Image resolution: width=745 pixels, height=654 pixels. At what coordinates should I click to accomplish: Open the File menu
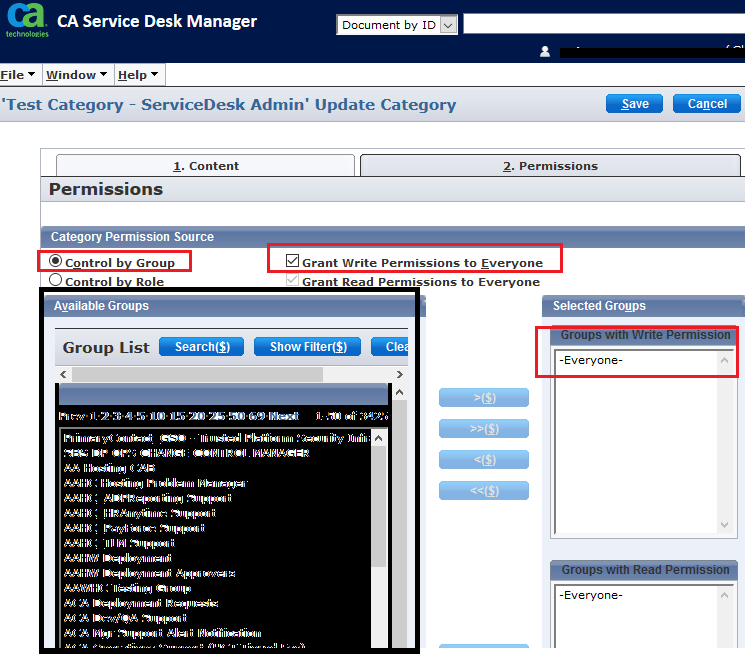(18, 75)
